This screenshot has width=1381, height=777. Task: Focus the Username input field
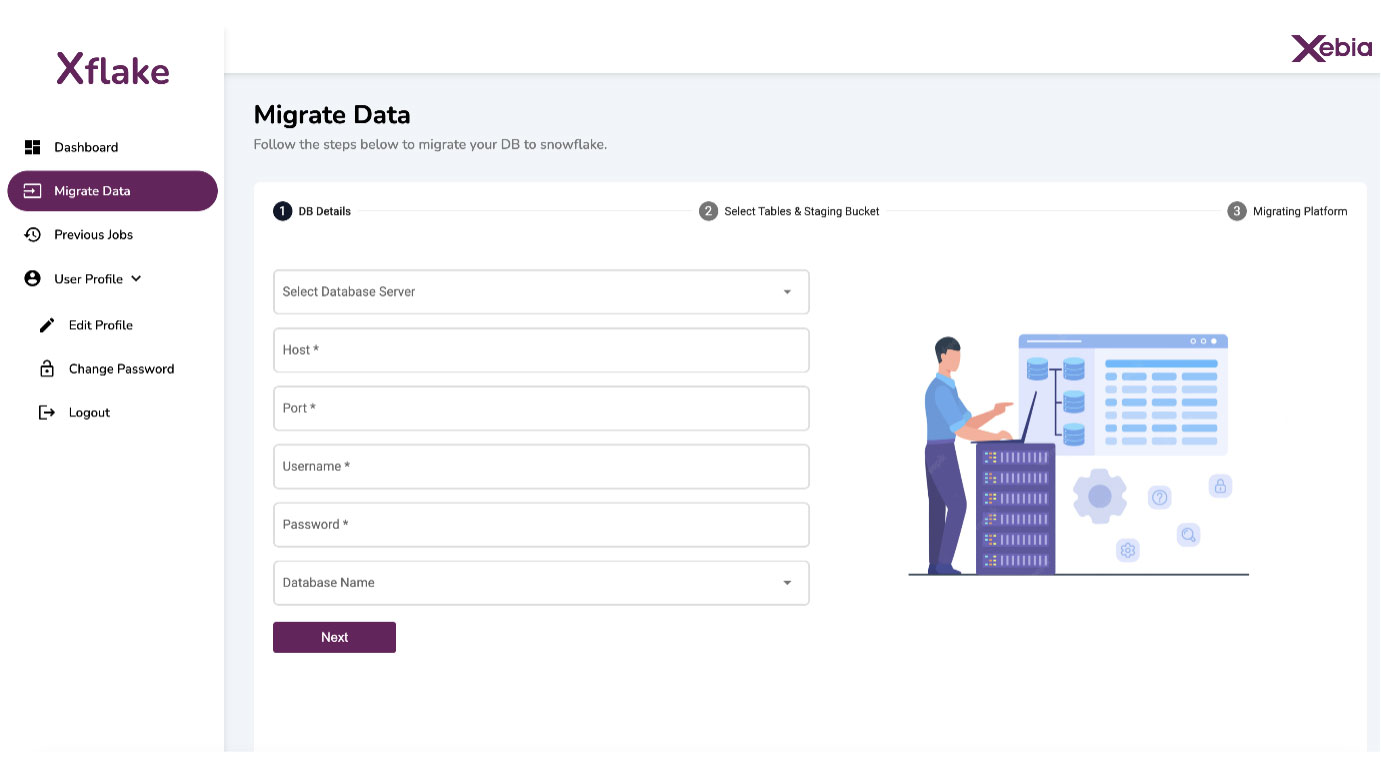541,466
